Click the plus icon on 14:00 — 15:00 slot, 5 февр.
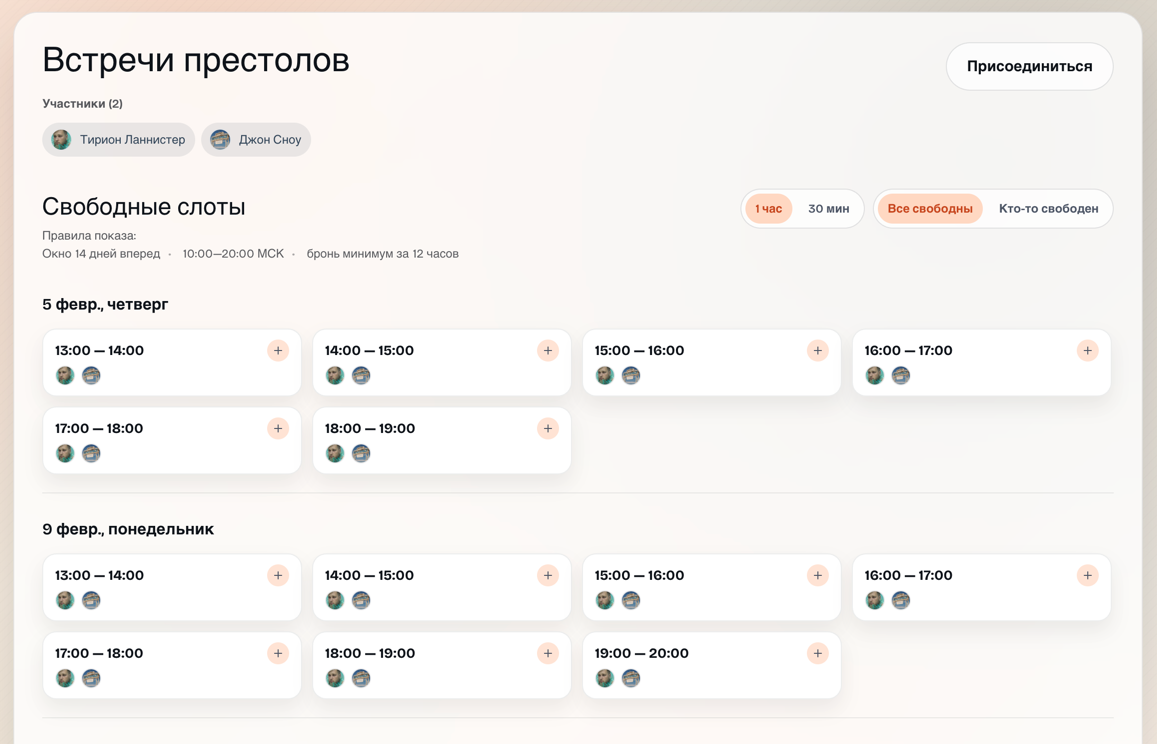 click(x=548, y=351)
